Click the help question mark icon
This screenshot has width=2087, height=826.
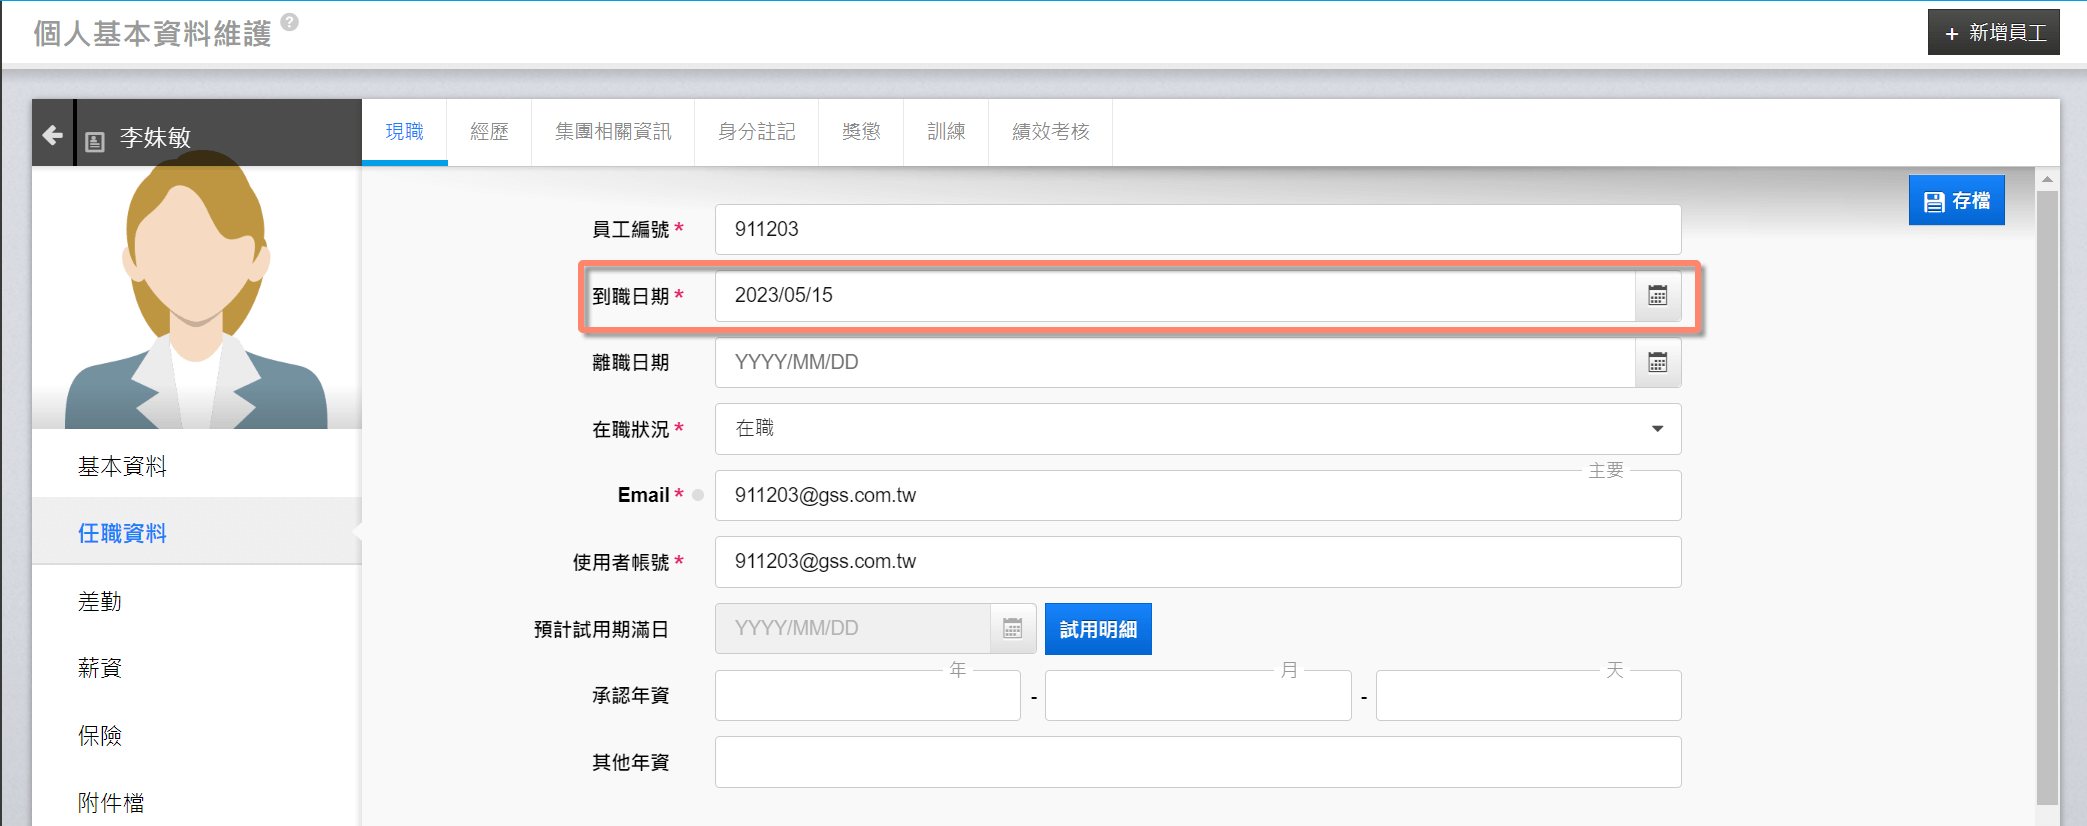tap(289, 22)
